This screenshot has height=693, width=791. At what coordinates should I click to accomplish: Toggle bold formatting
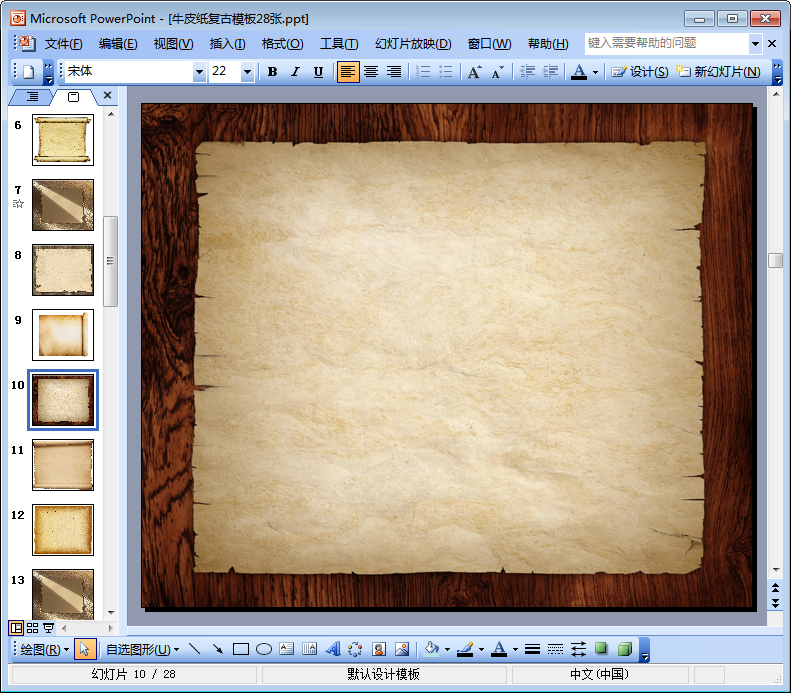point(272,72)
